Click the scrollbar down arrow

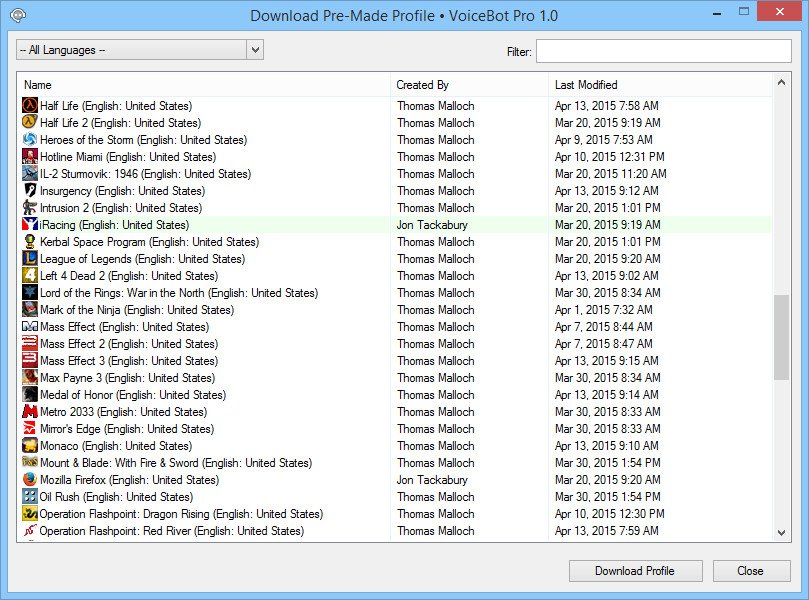[782, 533]
